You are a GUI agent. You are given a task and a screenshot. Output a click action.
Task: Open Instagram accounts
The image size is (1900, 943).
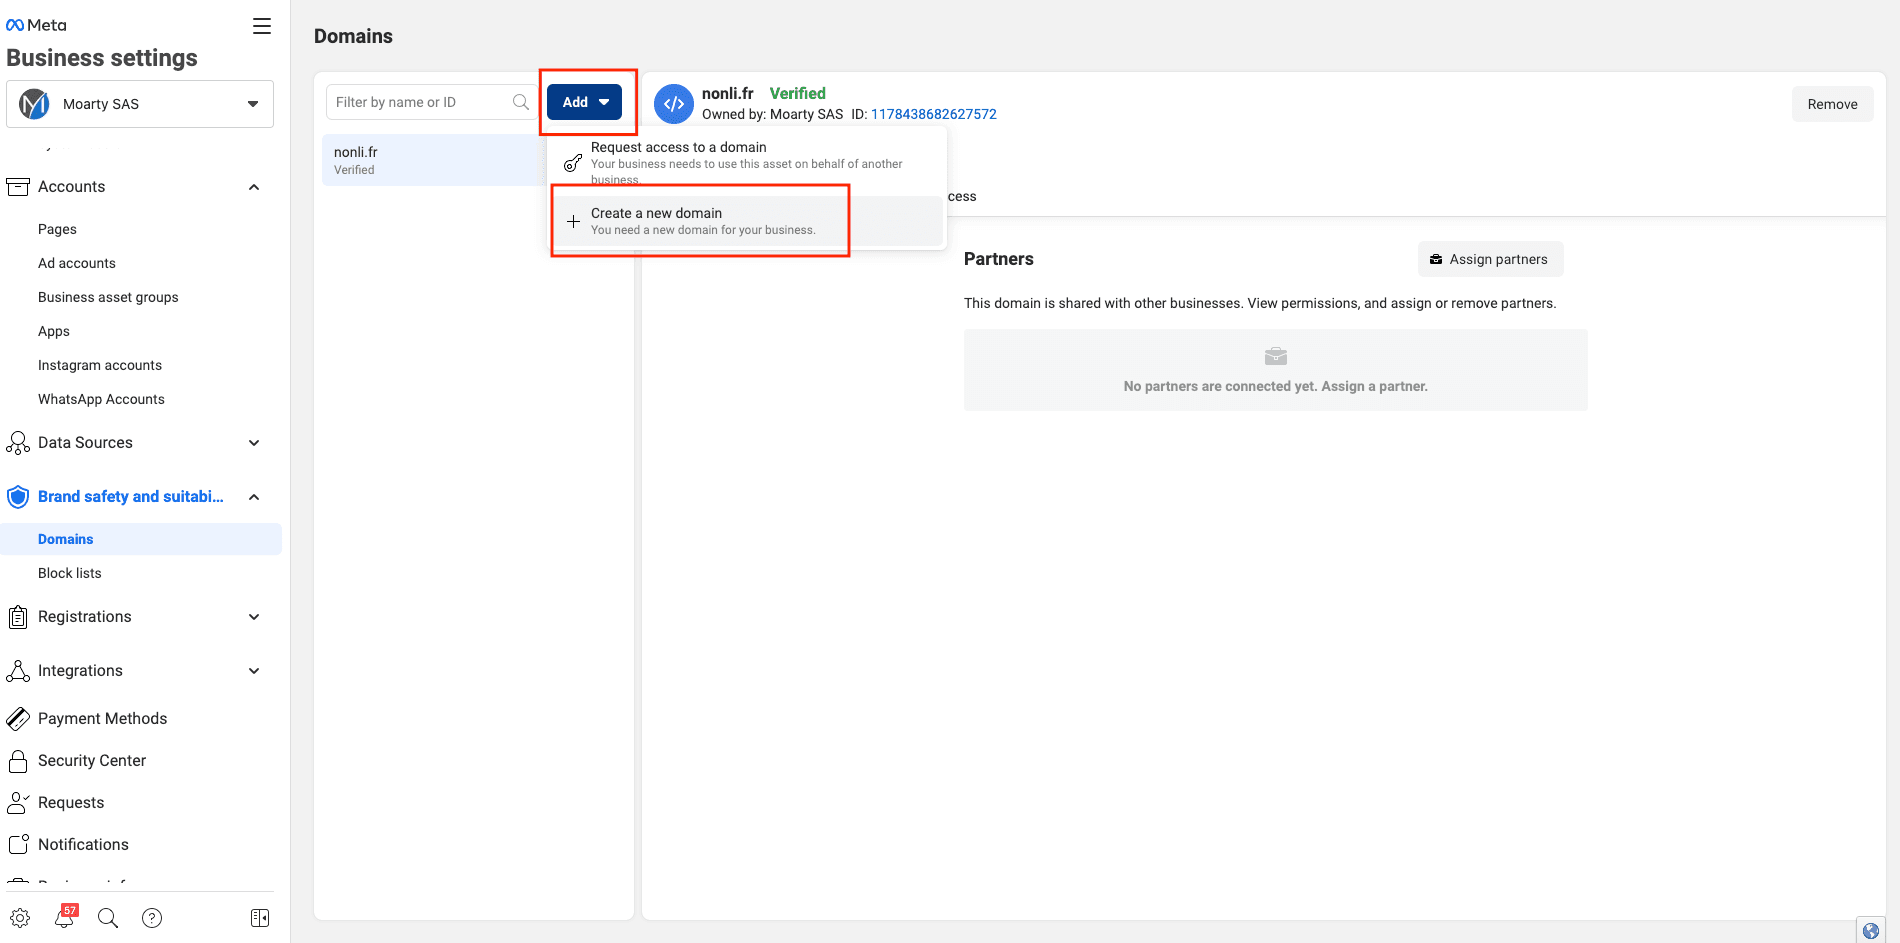[100, 365]
